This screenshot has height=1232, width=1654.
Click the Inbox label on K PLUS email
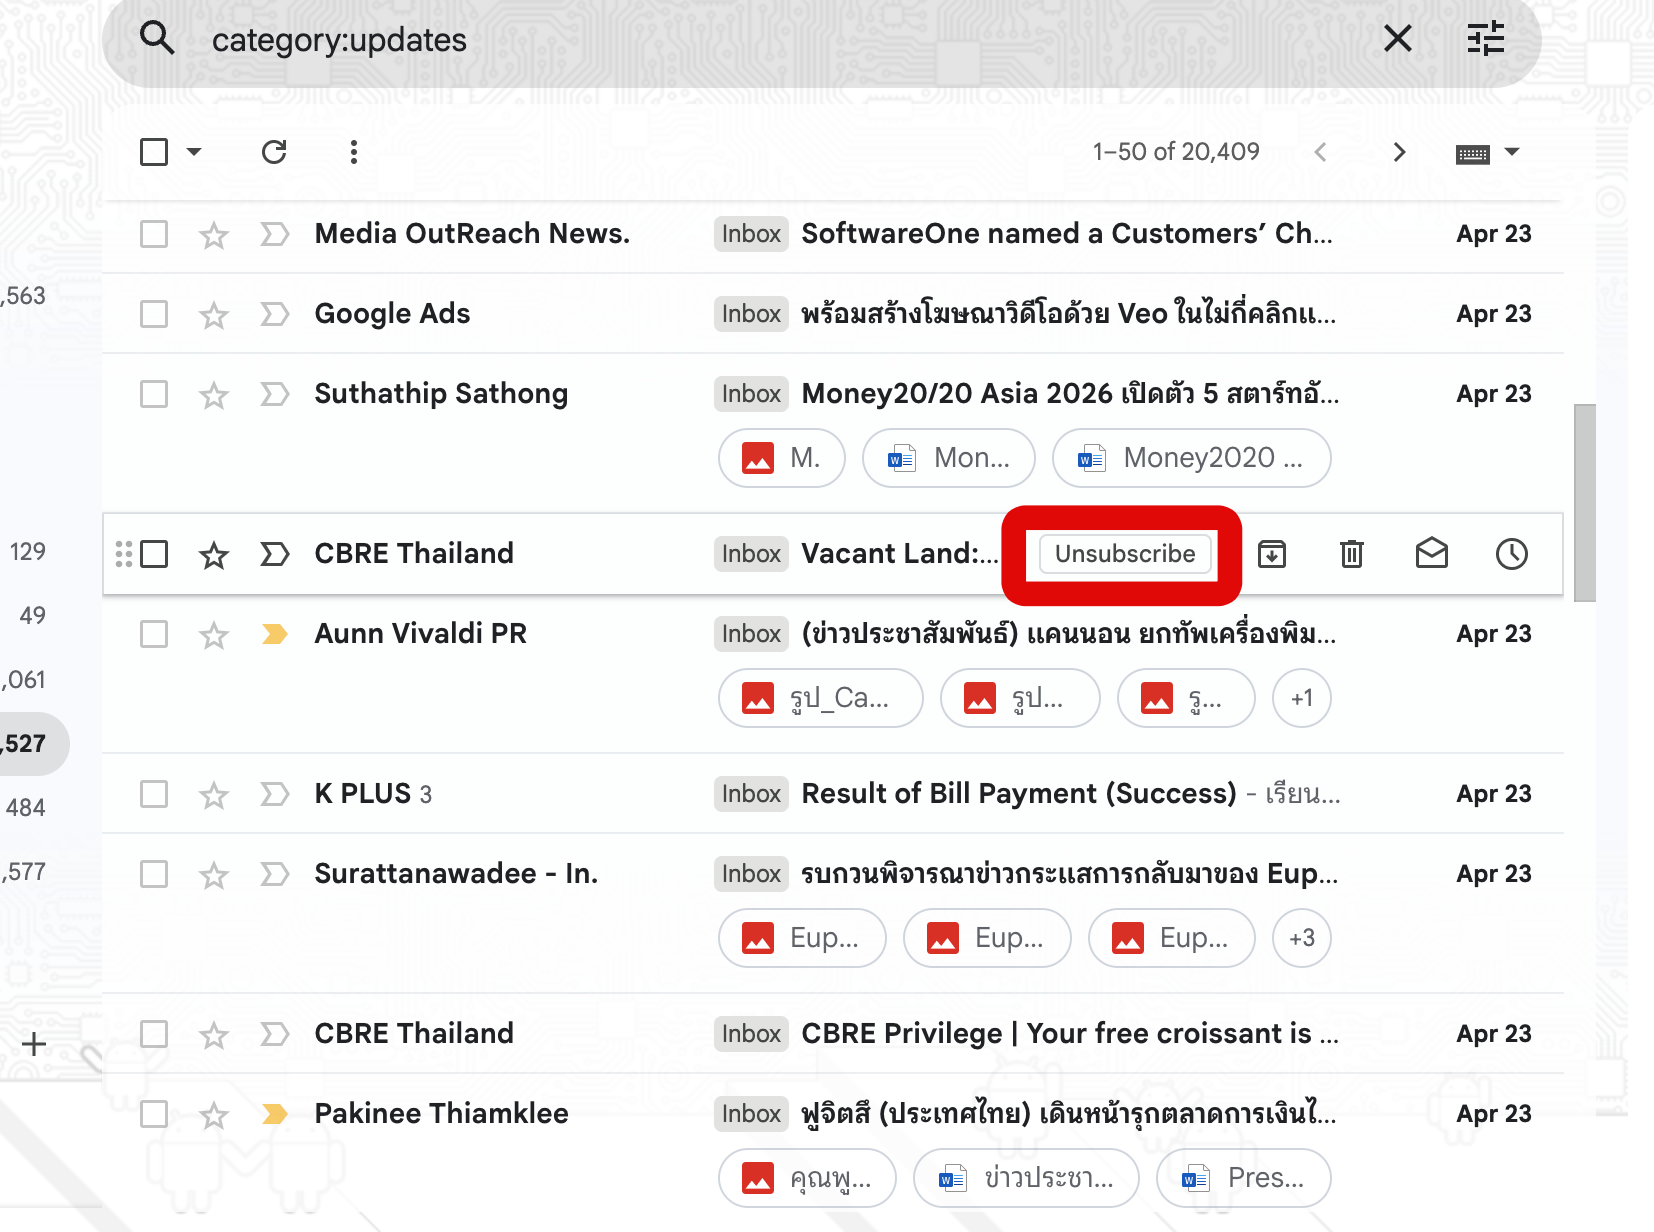(x=750, y=793)
